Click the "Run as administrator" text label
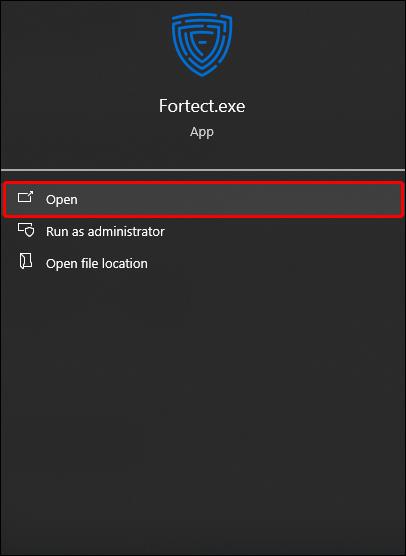 tap(105, 232)
